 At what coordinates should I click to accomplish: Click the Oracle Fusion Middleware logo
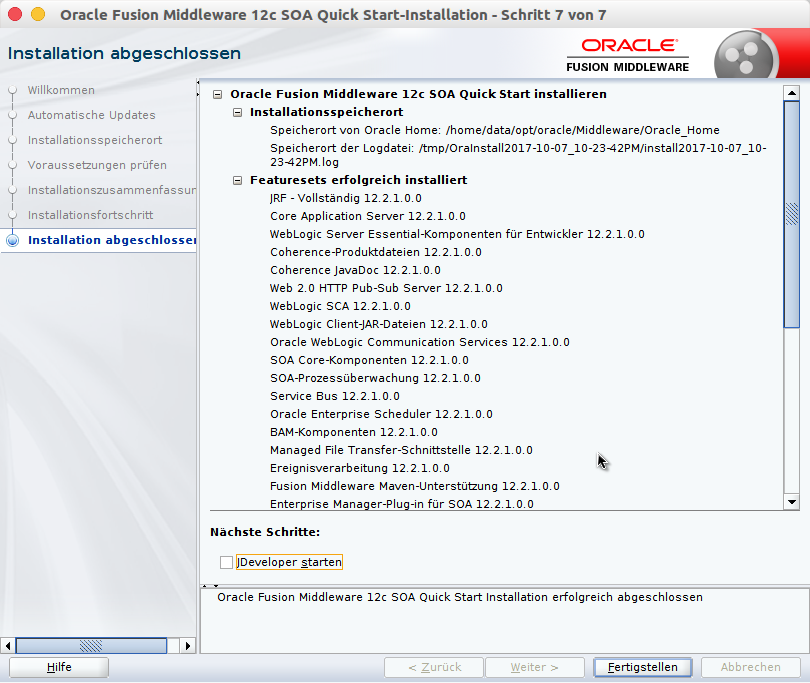tap(628, 55)
